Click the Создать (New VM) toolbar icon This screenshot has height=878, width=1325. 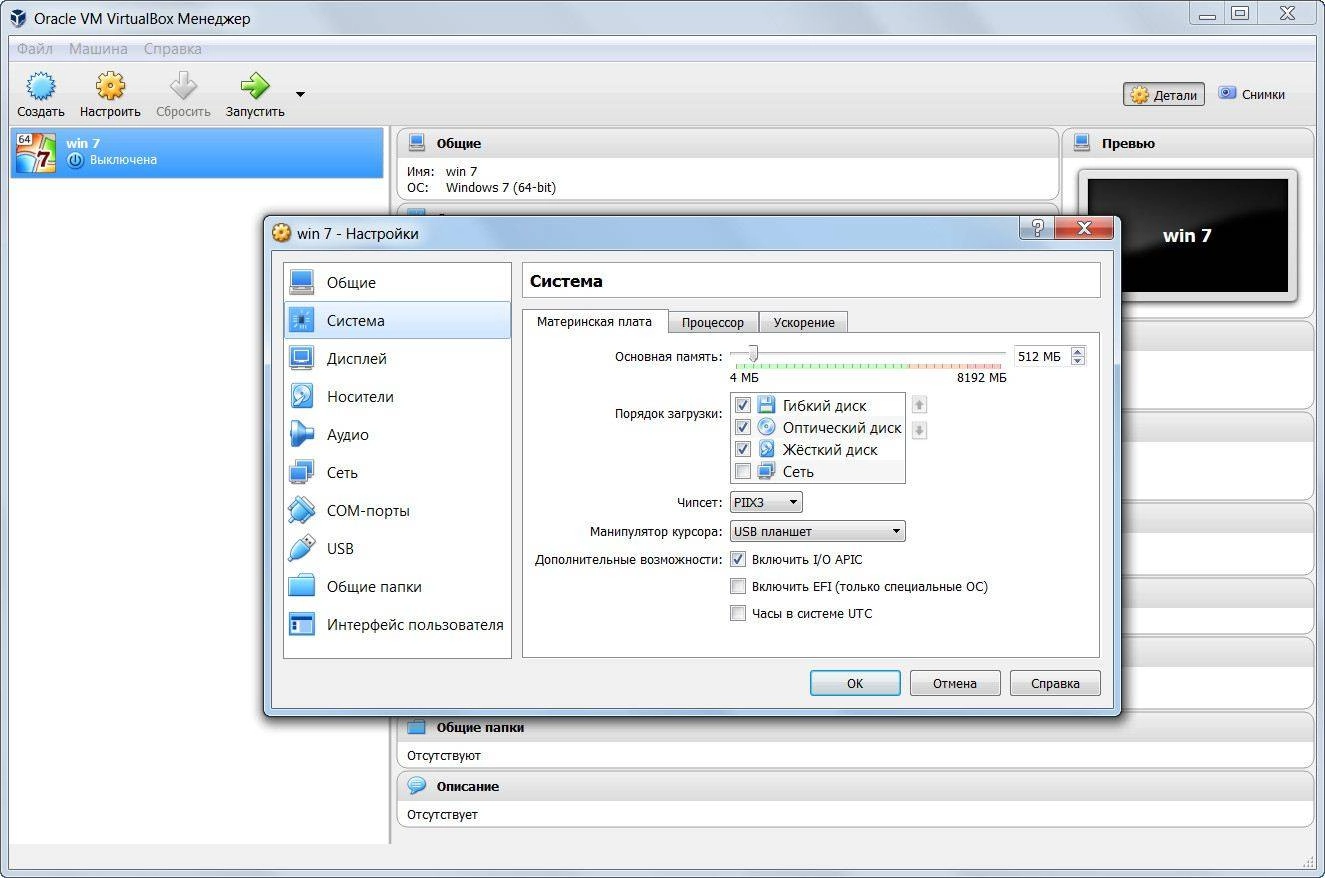tap(40, 86)
